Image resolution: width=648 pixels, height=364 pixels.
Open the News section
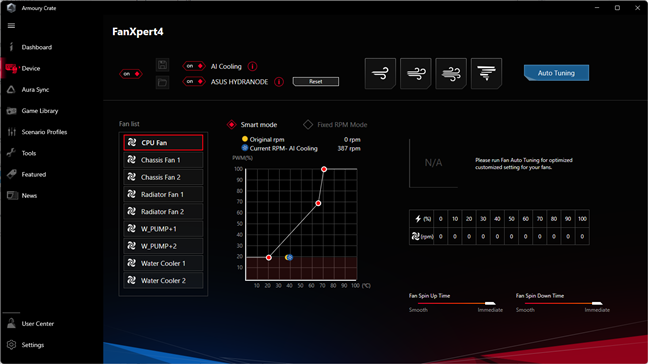point(29,196)
